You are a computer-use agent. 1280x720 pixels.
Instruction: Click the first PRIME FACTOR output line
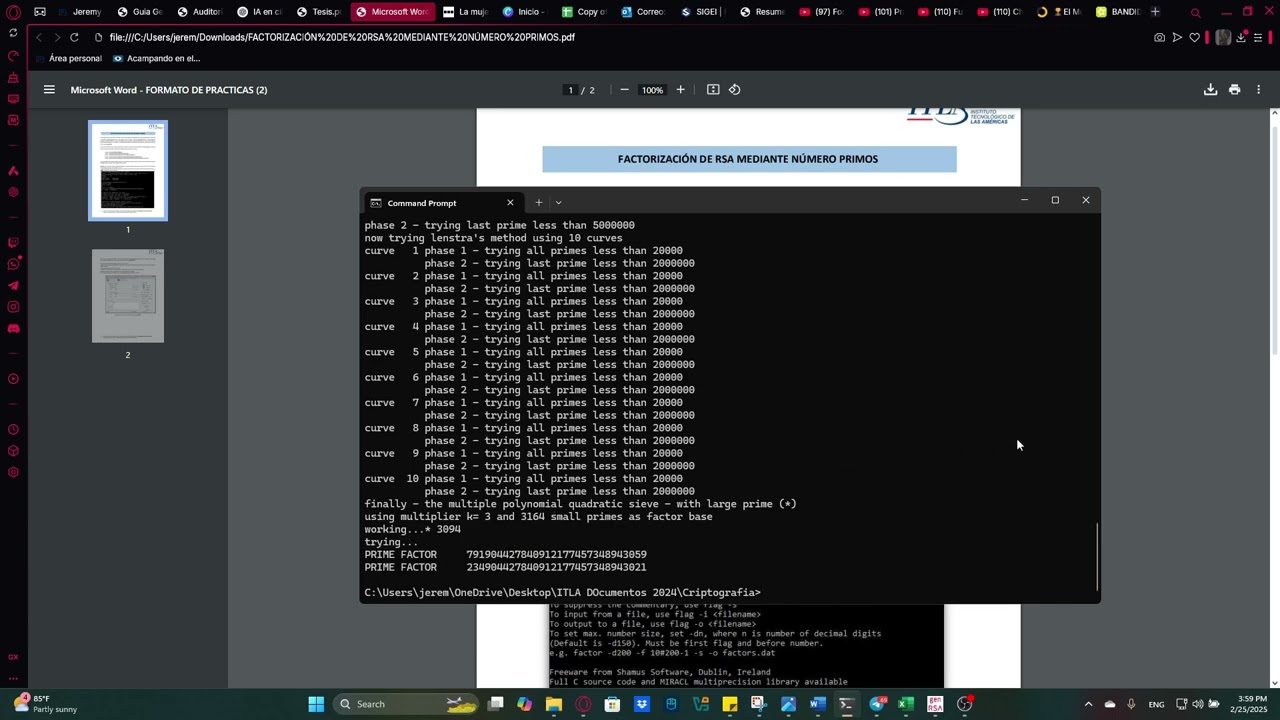coord(506,554)
